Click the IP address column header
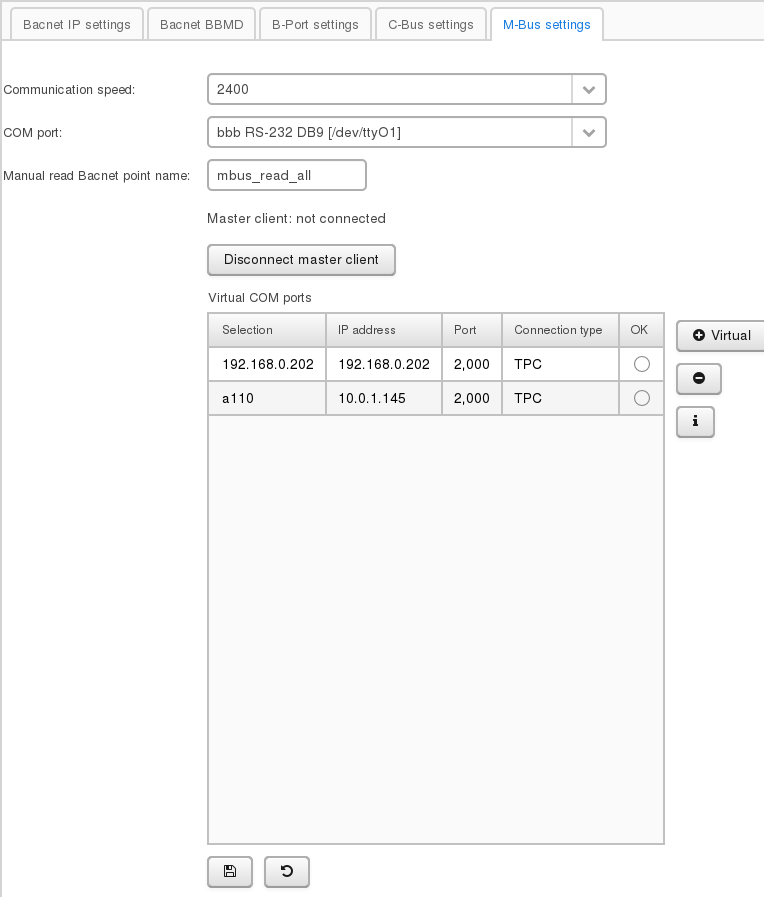The height and width of the screenshot is (897, 764). pos(383,330)
